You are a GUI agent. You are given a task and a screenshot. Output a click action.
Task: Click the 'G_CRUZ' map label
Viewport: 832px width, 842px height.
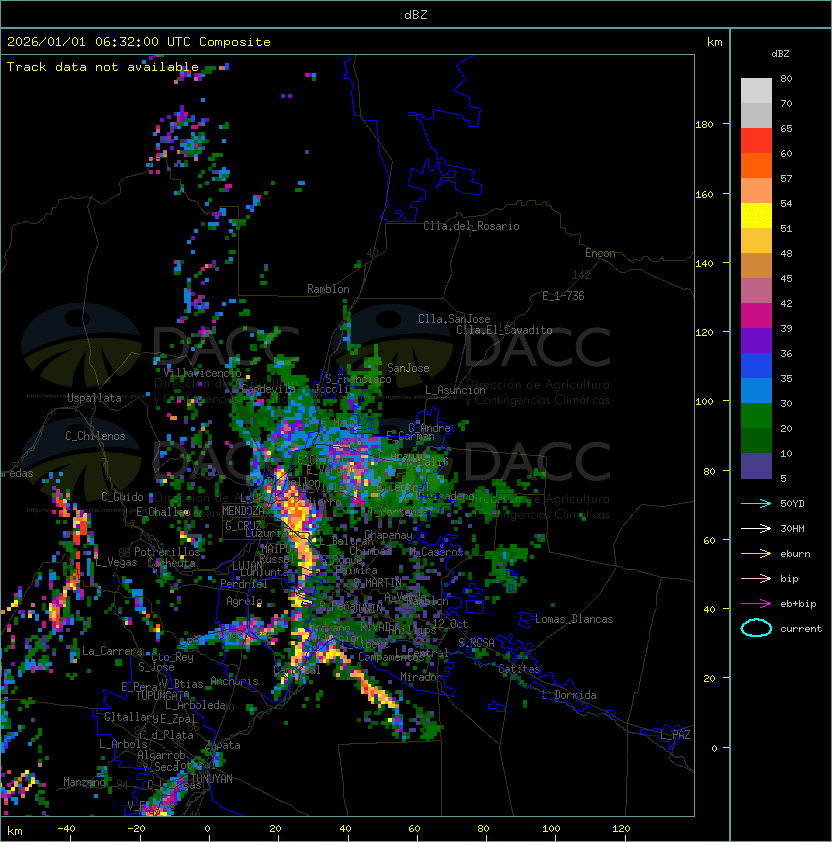(243, 525)
